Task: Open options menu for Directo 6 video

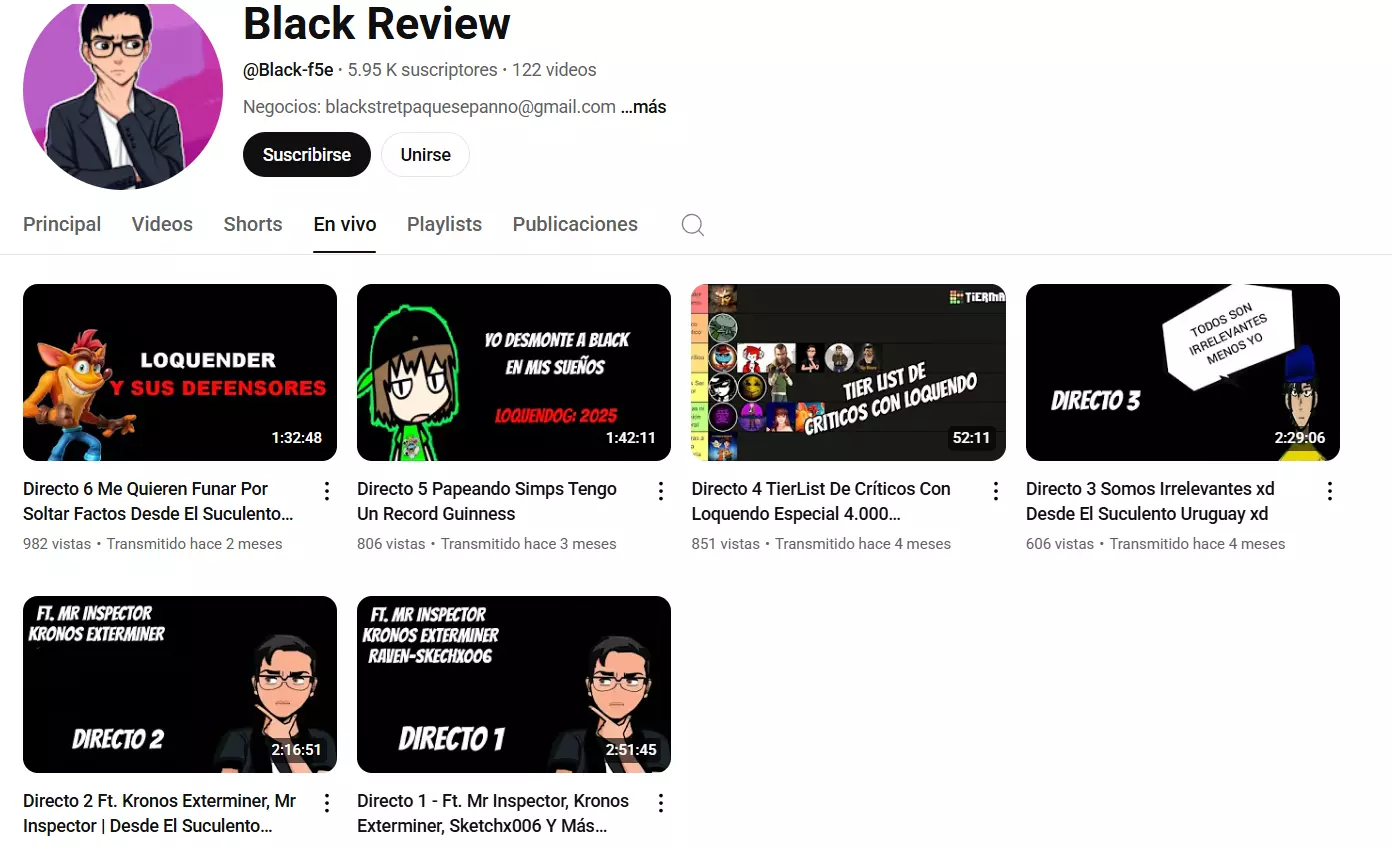Action: click(326, 491)
